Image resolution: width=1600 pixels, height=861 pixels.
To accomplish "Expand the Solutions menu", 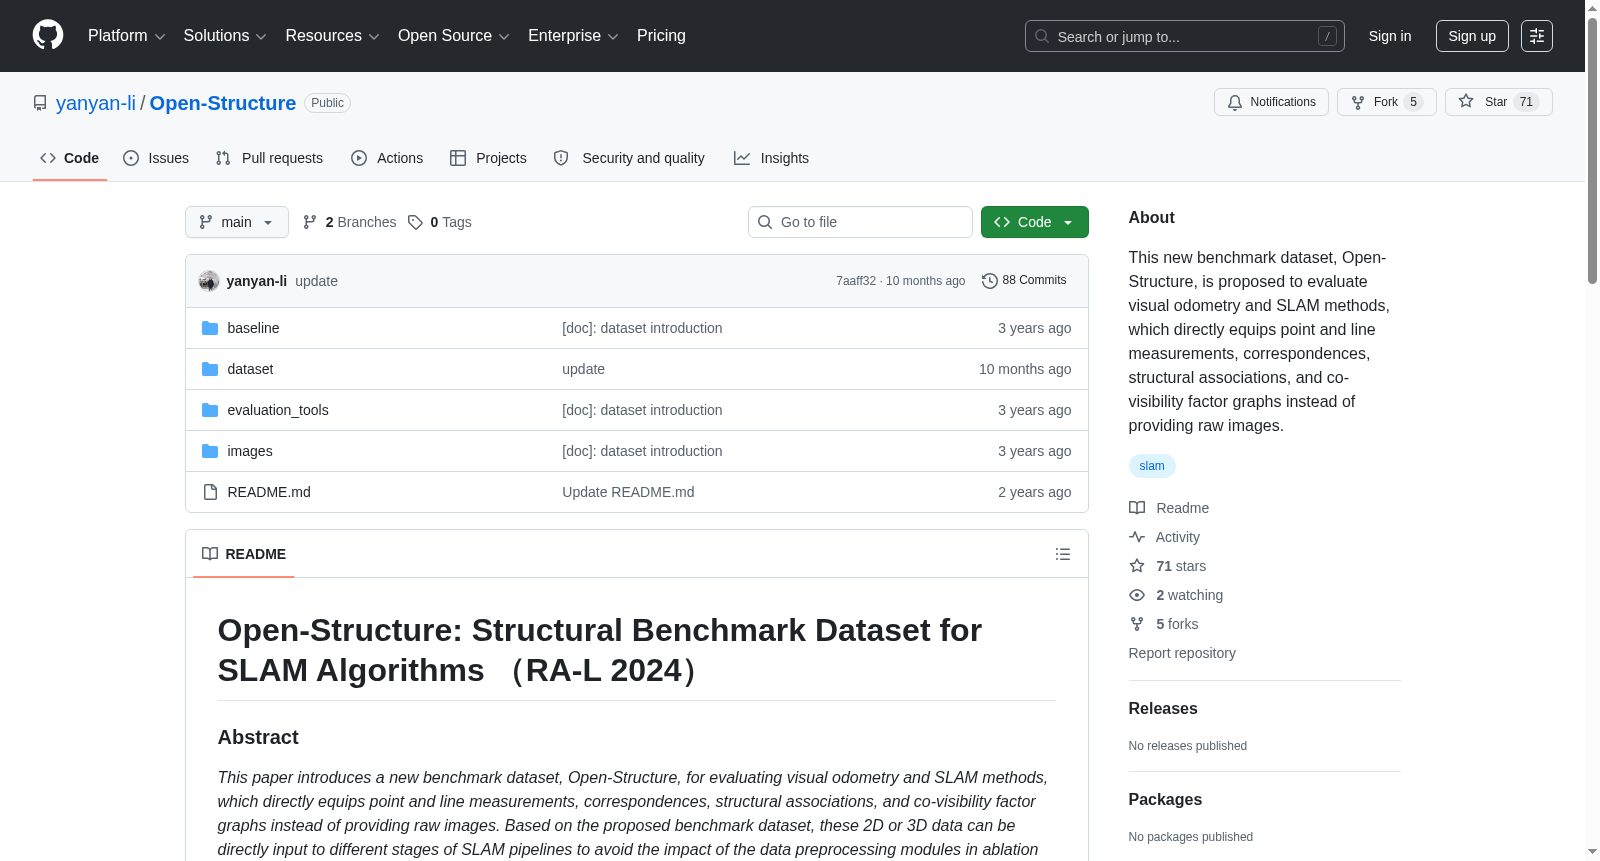I will [225, 36].
